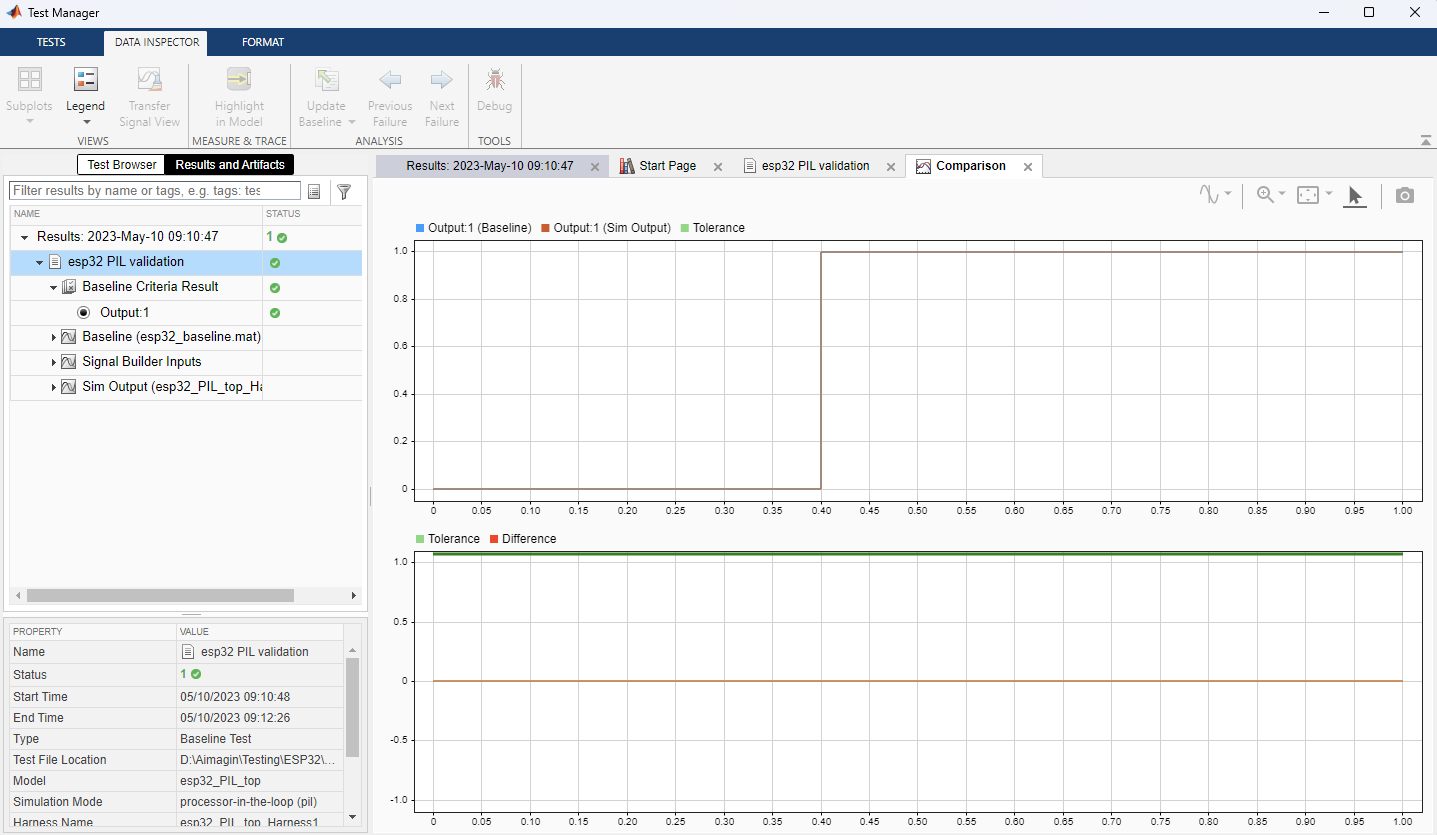This screenshot has height=835, width=1437.
Task: Click the filter results input field
Action: pos(154,190)
